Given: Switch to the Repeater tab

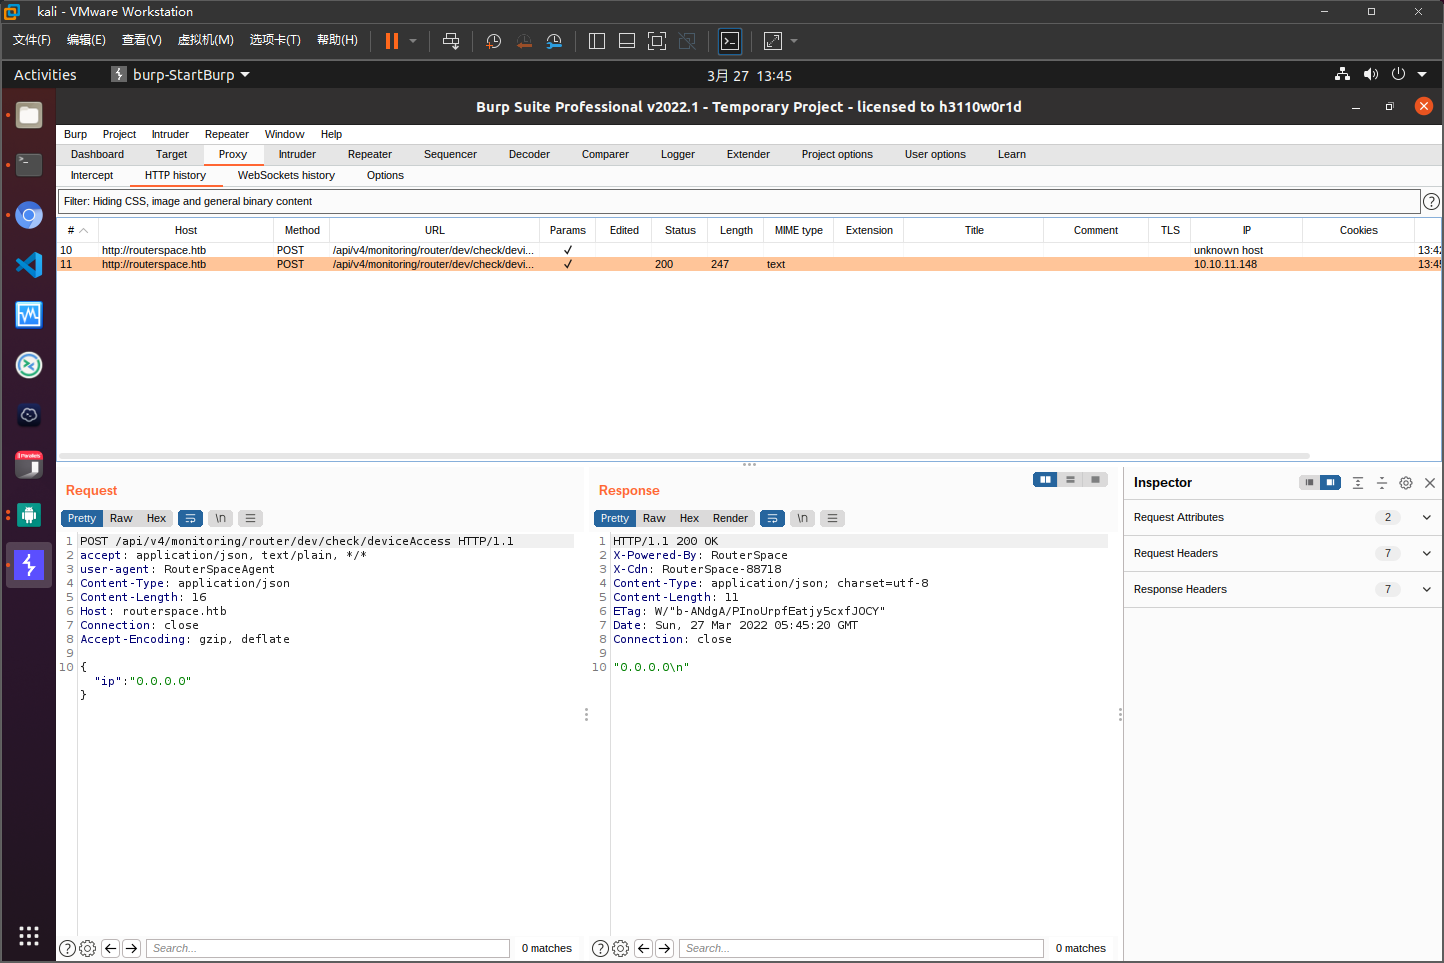Looking at the screenshot, I should [369, 155].
